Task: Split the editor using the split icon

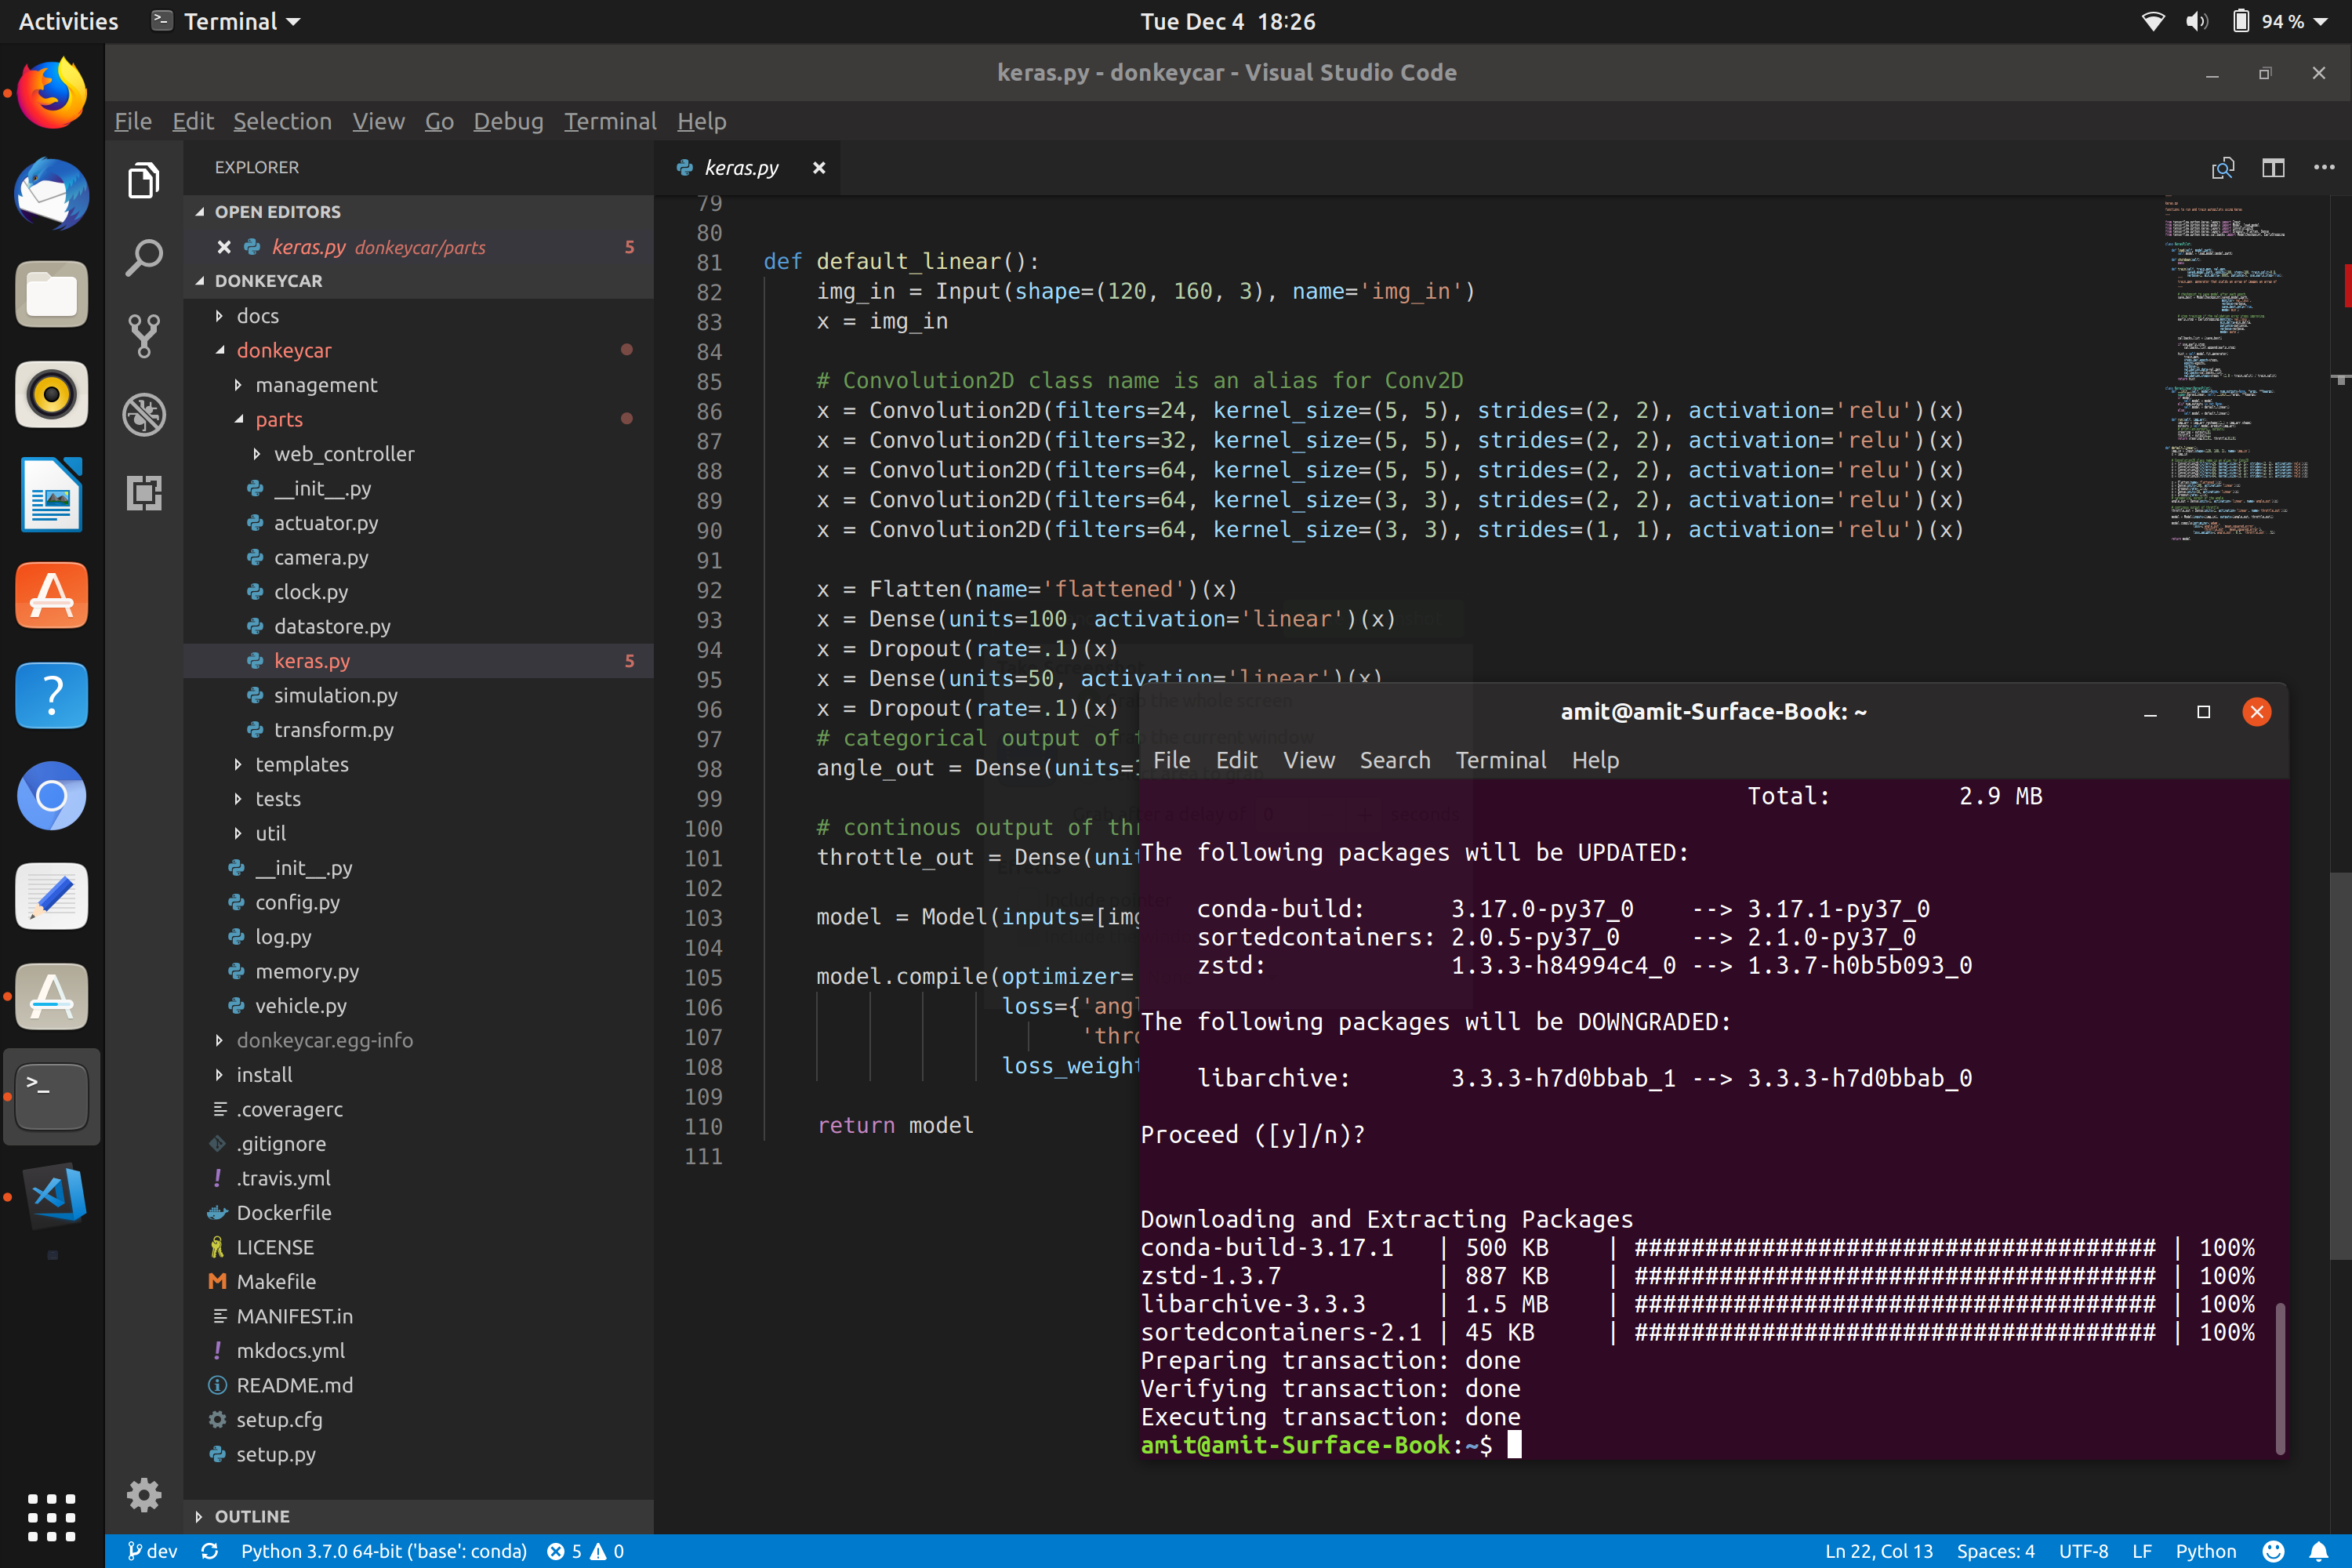Action: point(2273,167)
